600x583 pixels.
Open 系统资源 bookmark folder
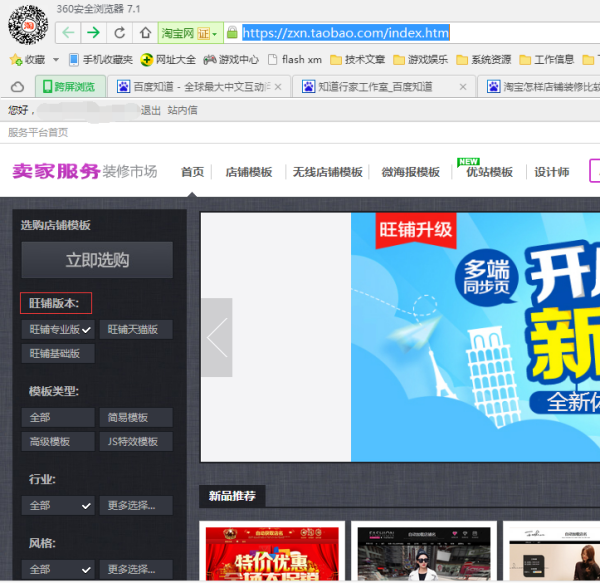tap(484, 60)
